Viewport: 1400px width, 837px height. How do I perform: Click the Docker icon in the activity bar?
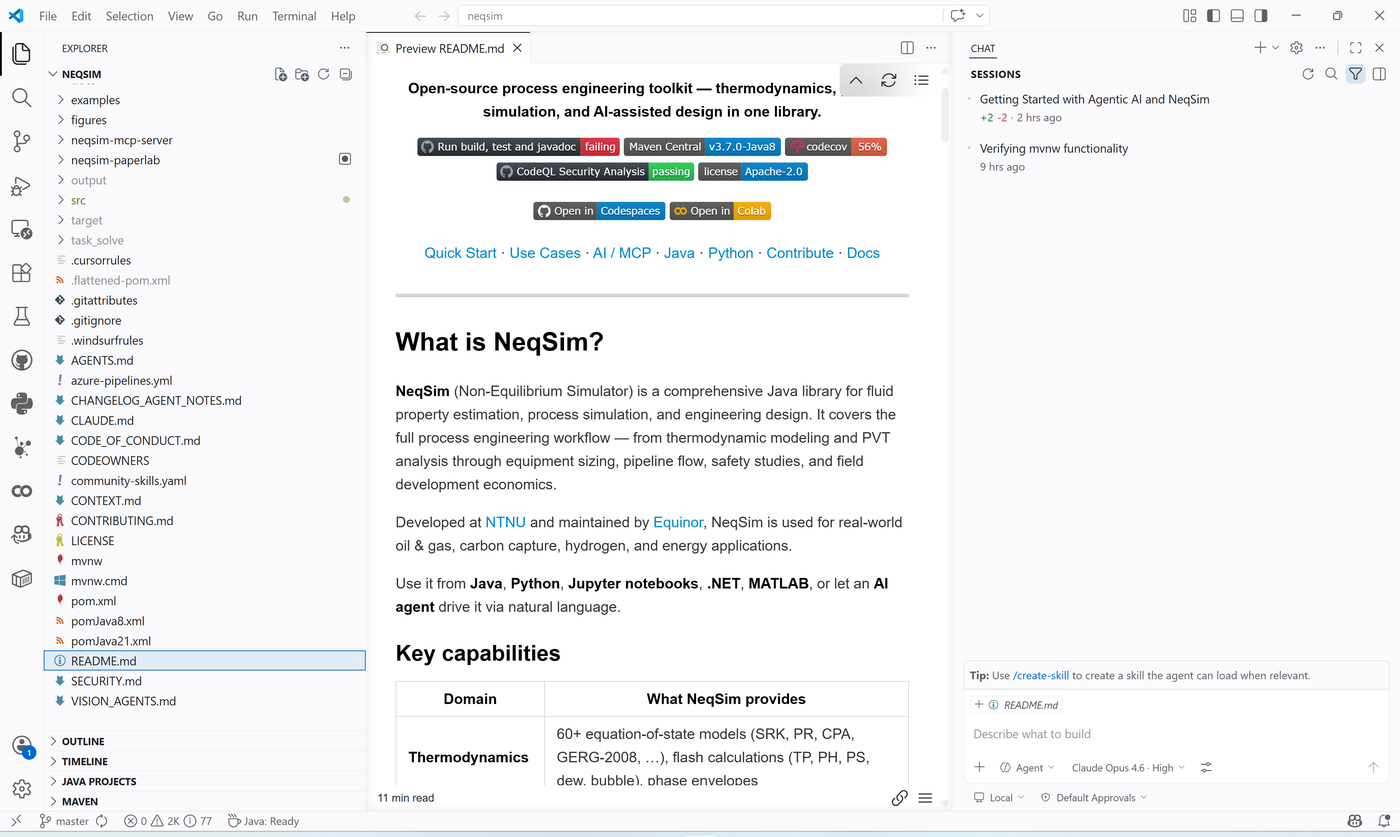point(22,578)
